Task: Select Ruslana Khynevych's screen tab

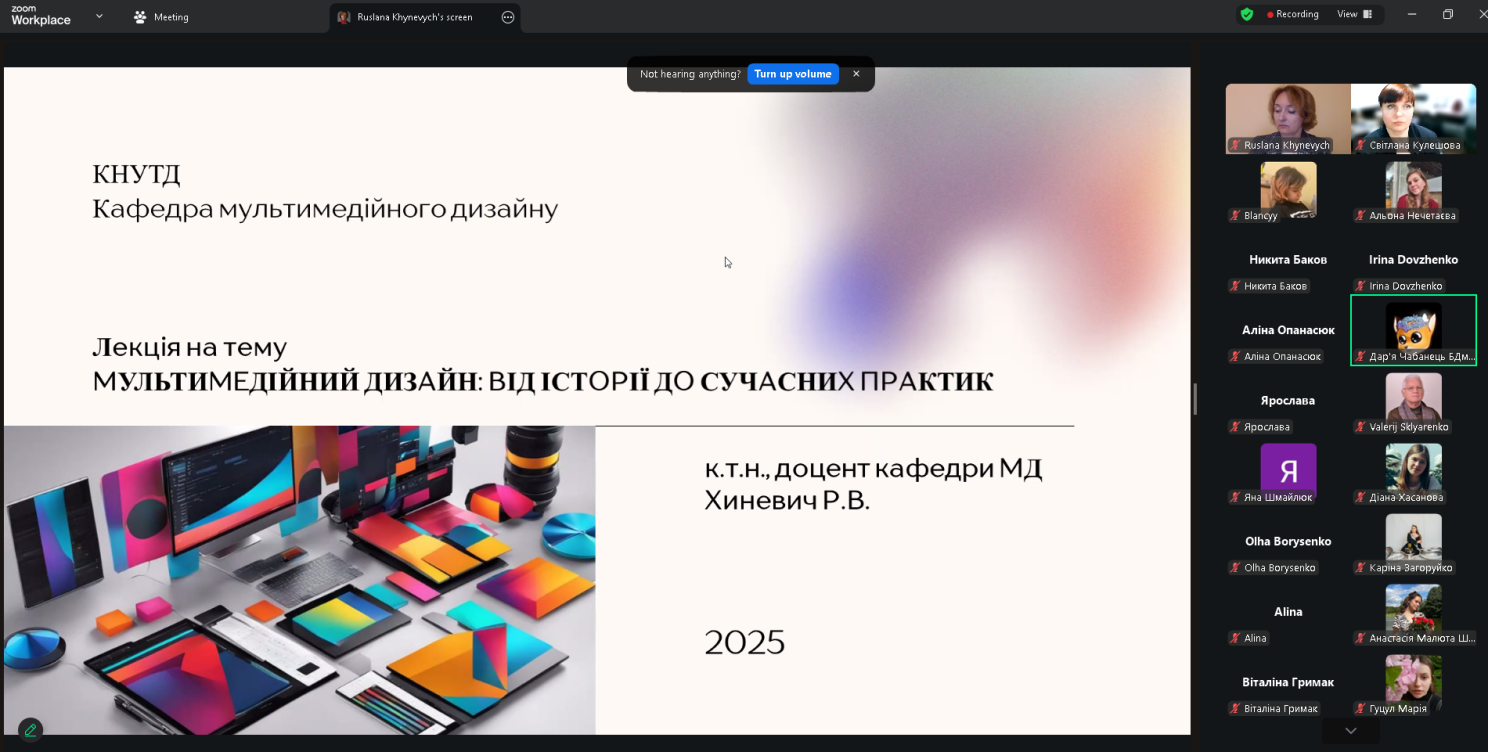Action: pyautogui.click(x=414, y=17)
